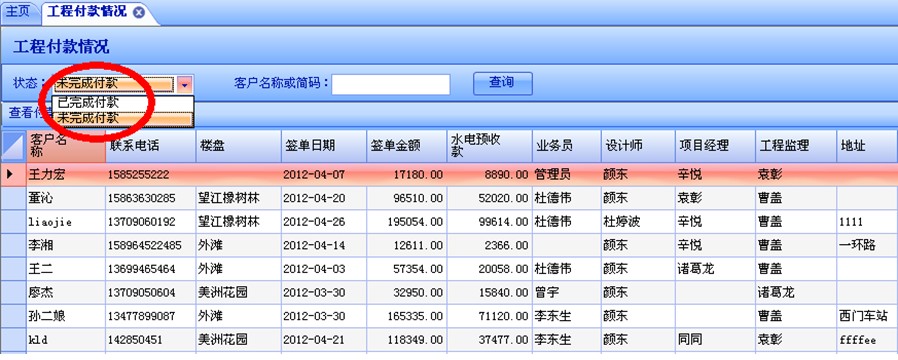
Task: Choose 已完成付款 from the status list
Action: coord(123,103)
